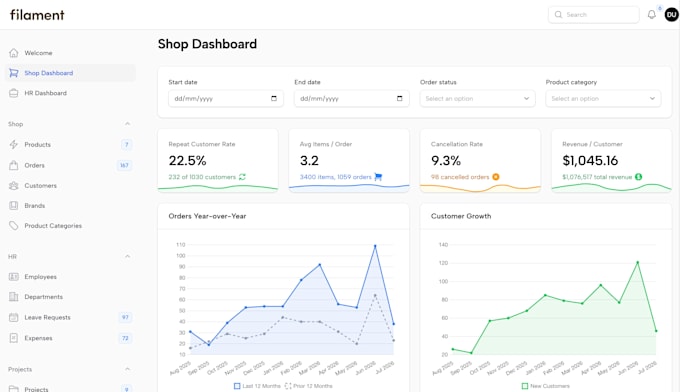This screenshot has height=392, width=680.
Task: Click the Employees ID card icon
Action: (x=13, y=277)
